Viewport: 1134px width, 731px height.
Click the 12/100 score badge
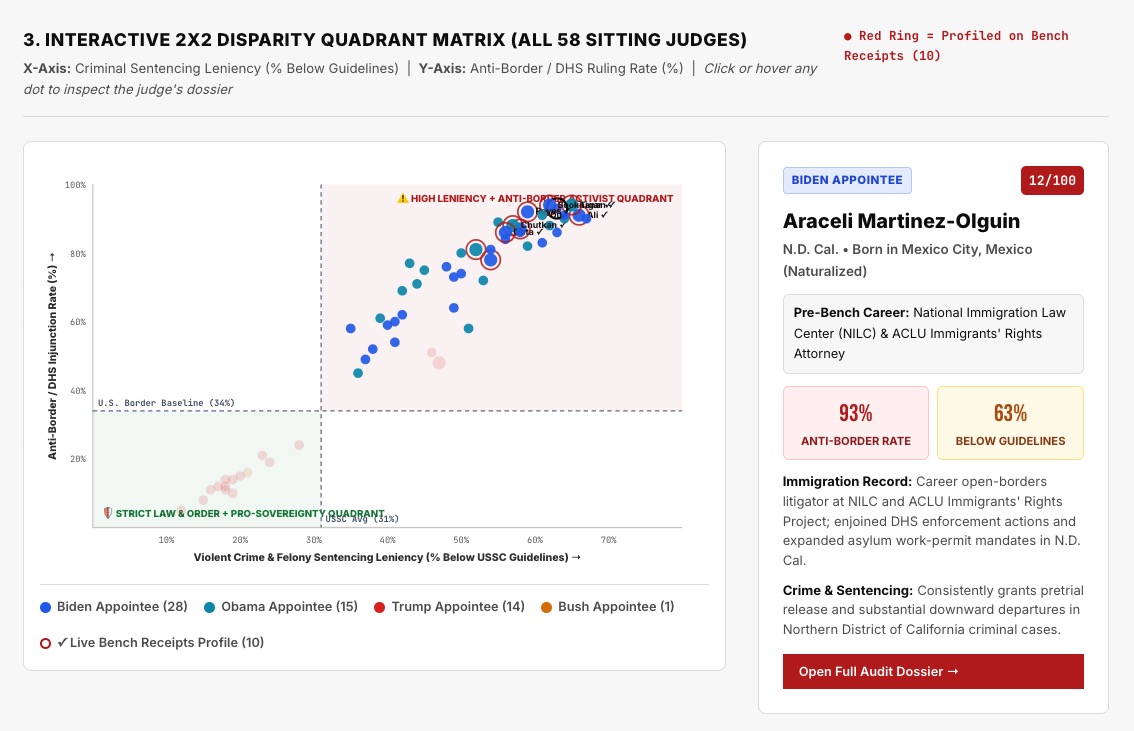point(1052,180)
